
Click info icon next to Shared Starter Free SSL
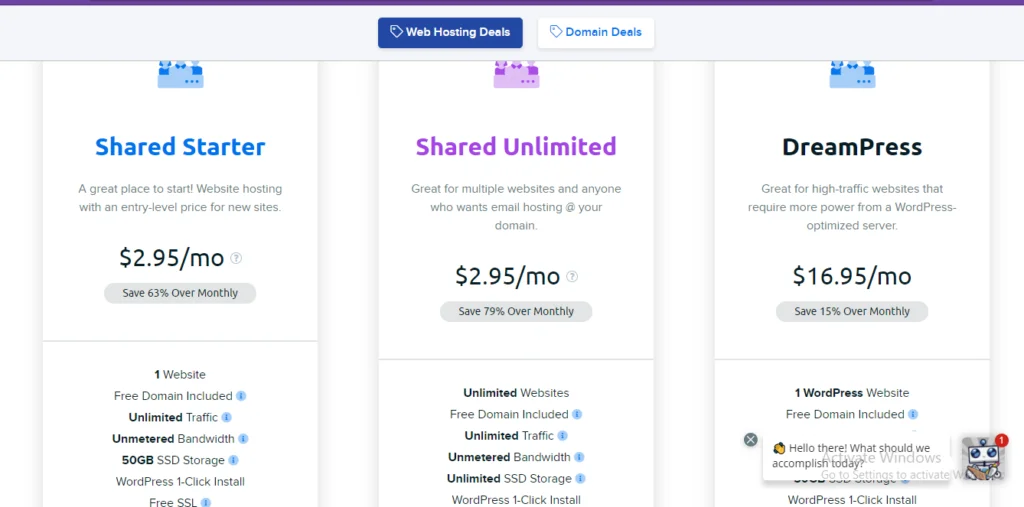206,502
